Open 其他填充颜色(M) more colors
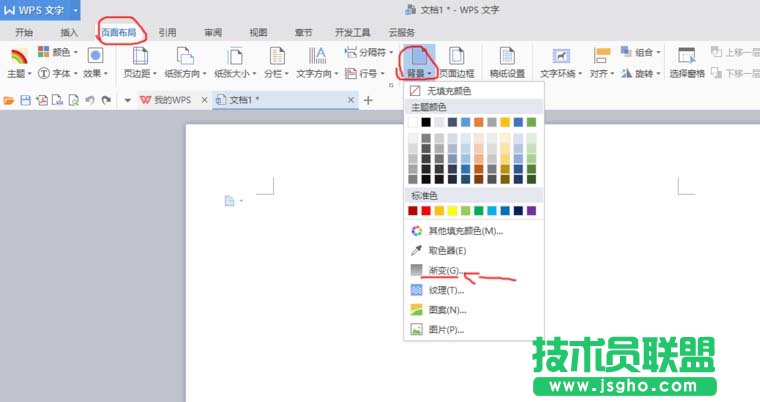The image size is (760, 402). tap(474, 231)
